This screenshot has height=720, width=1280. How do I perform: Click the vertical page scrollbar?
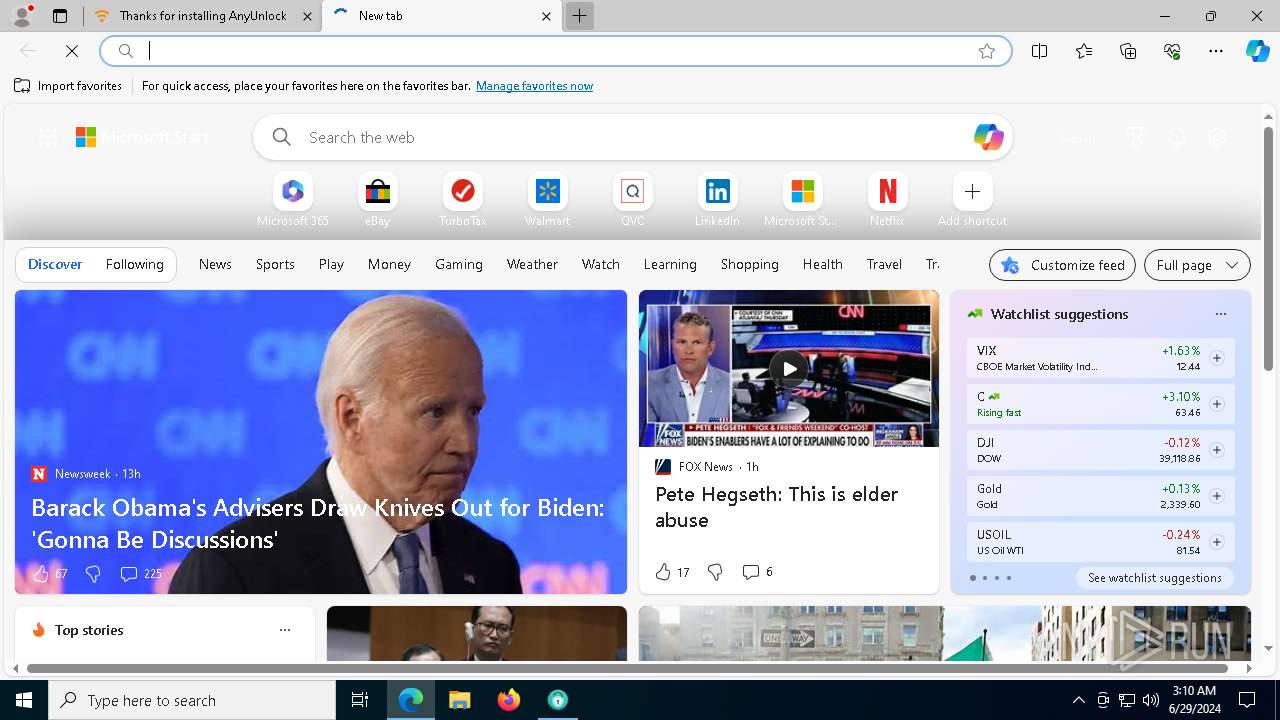coord(1269,248)
